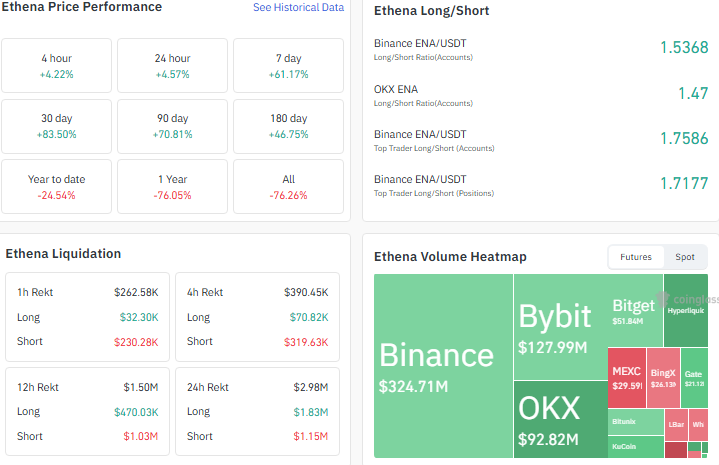Select the 180 day performance card
719x465 pixels.
pyautogui.click(x=288, y=126)
